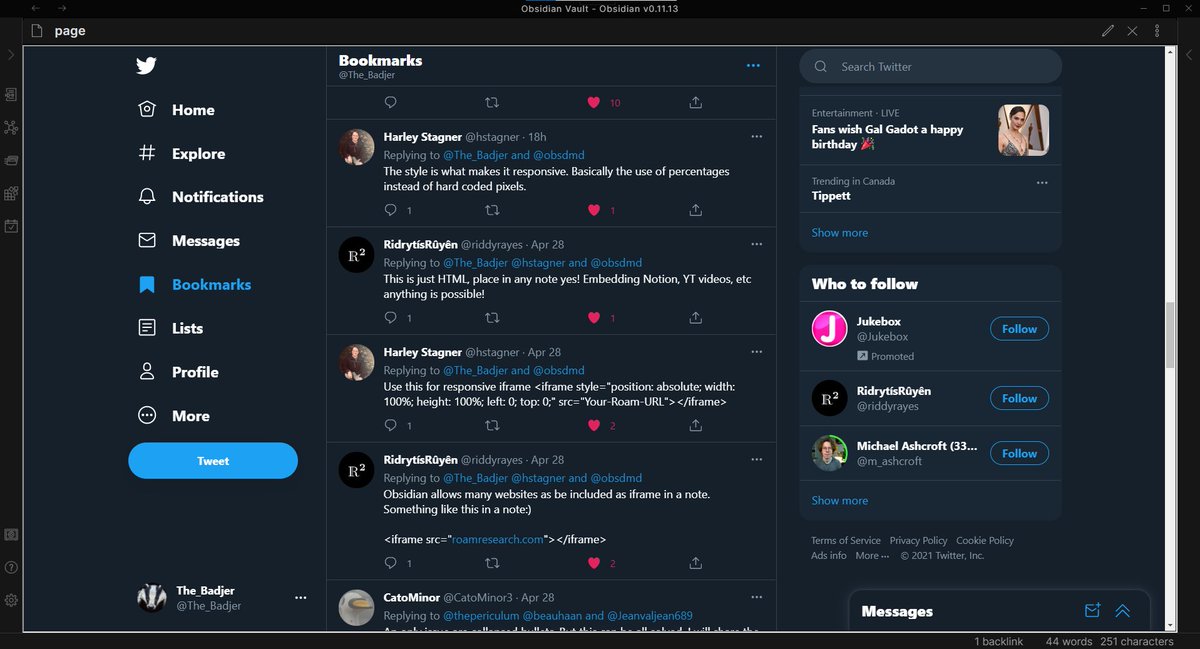Expand the Messages drawer
Viewport: 1200px width, 649px height.
[x=1123, y=611]
